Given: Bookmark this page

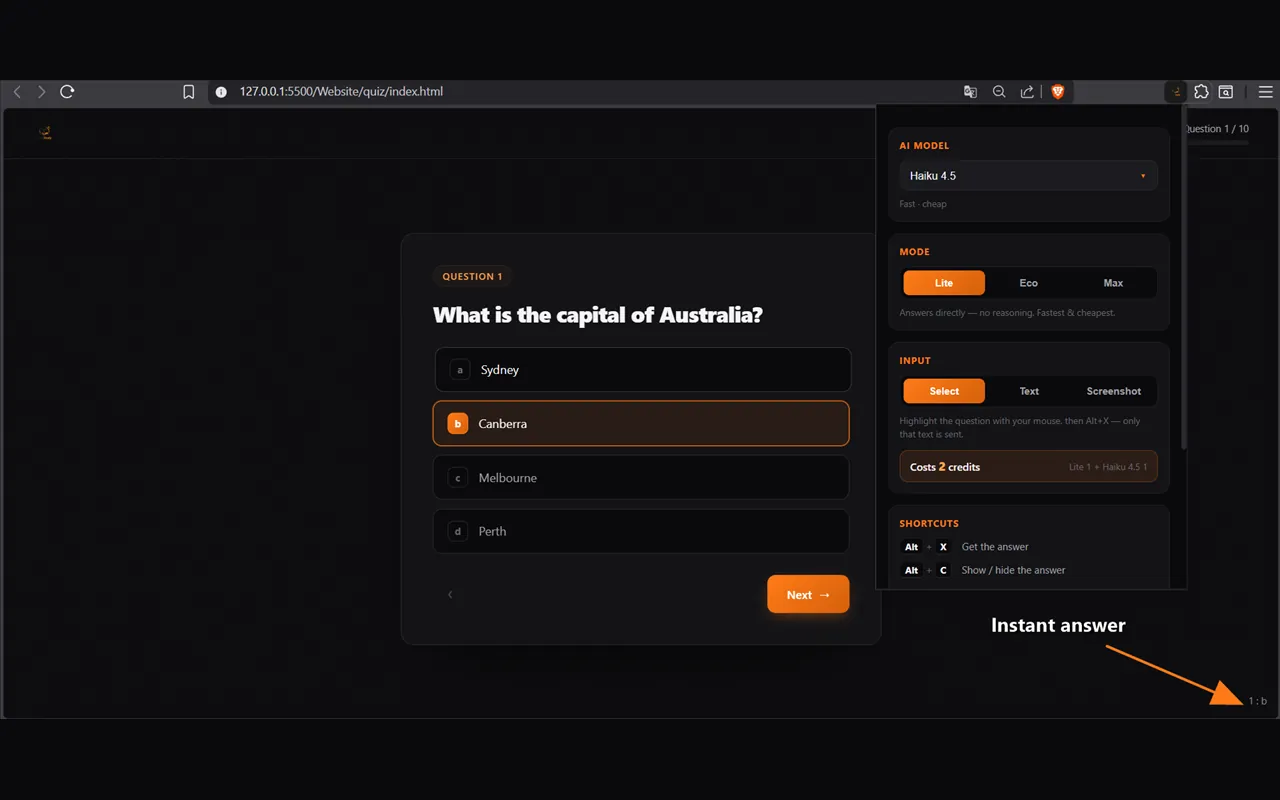Looking at the screenshot, I should point(188,92).
